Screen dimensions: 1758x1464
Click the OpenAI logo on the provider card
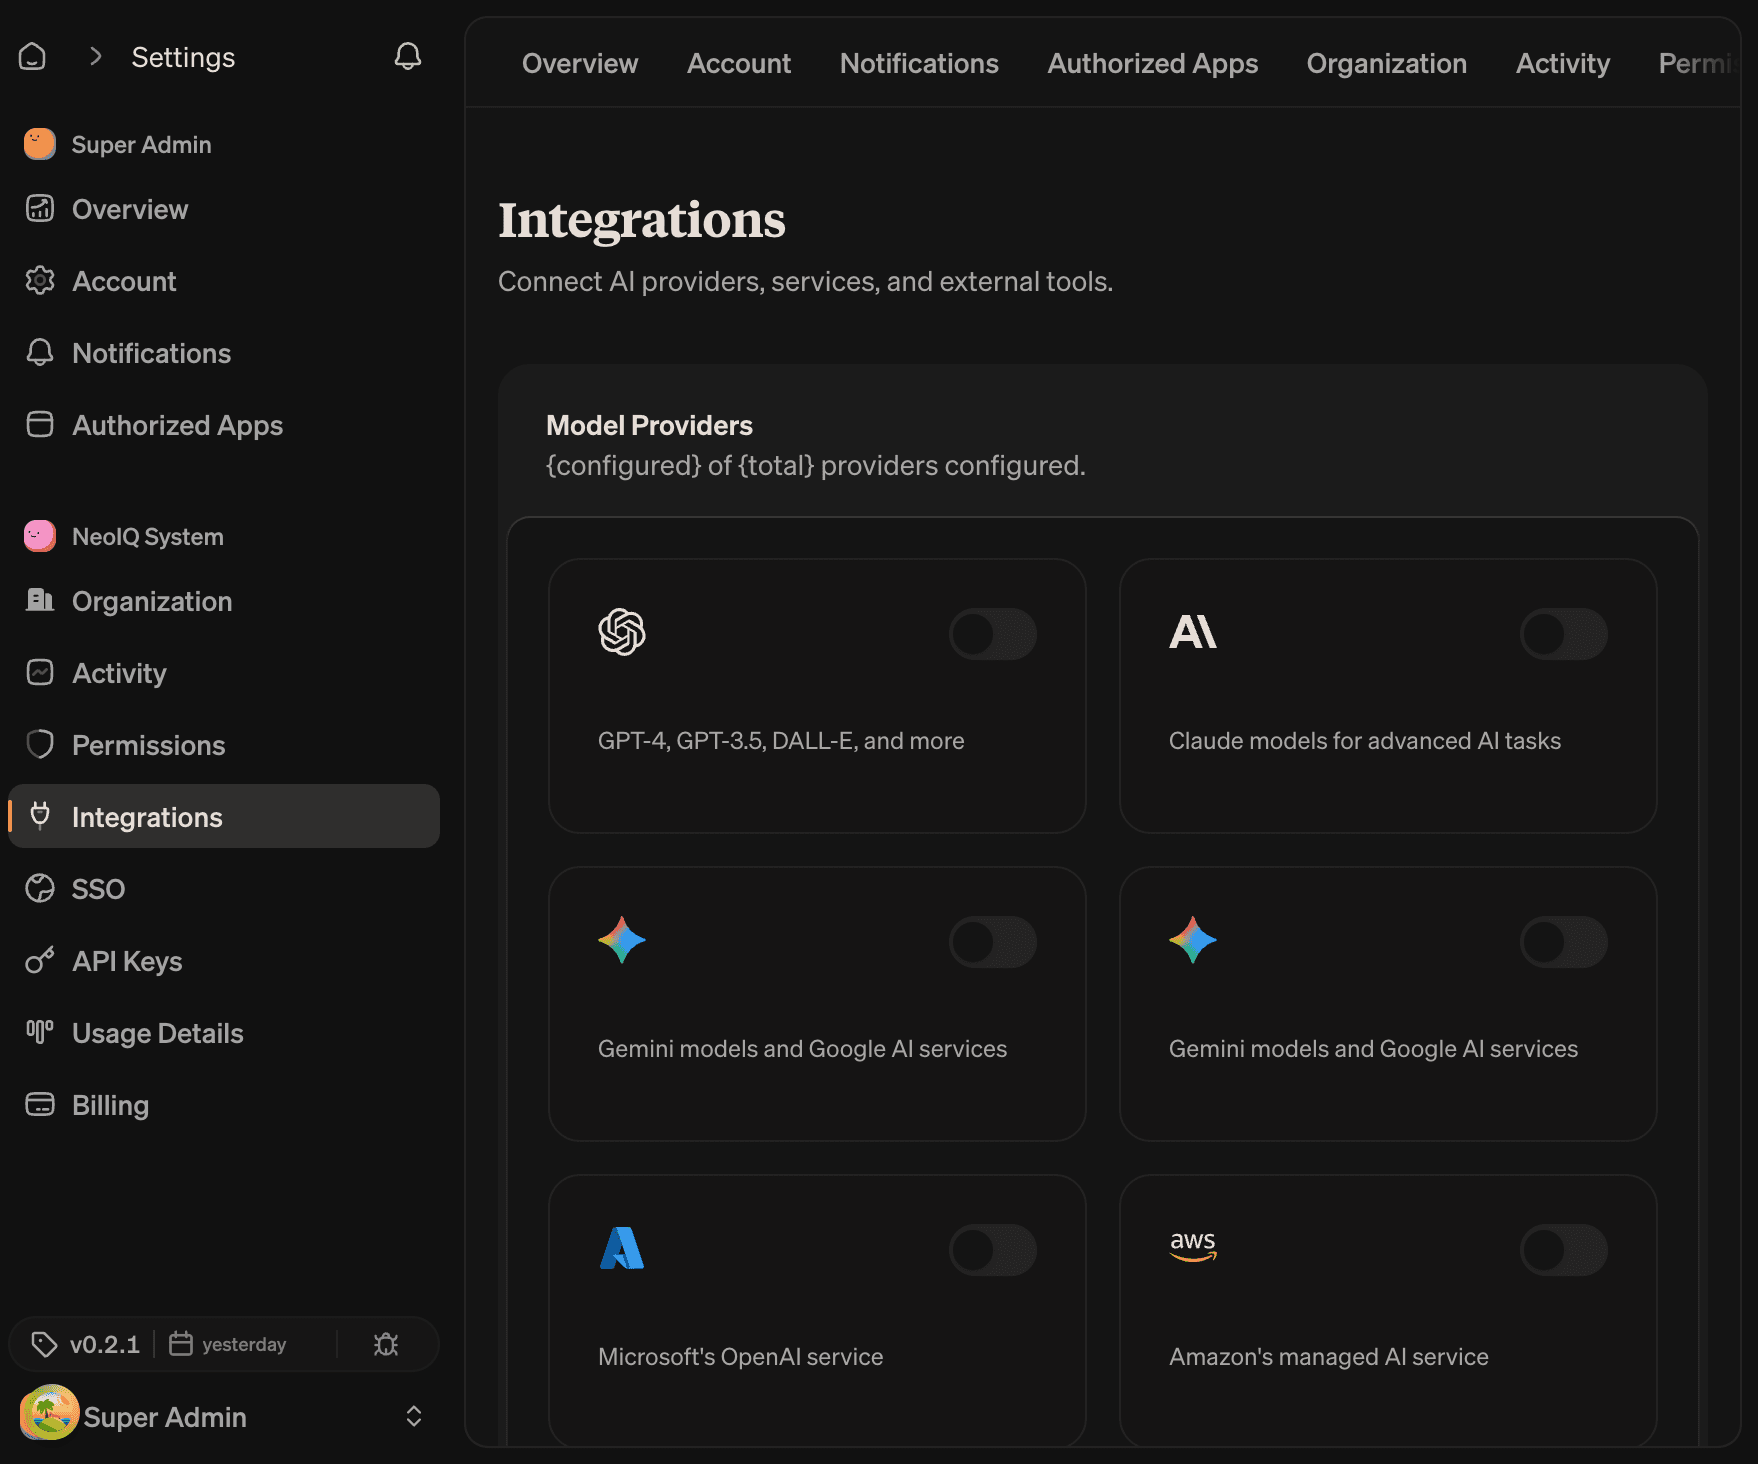pos(622,632)
